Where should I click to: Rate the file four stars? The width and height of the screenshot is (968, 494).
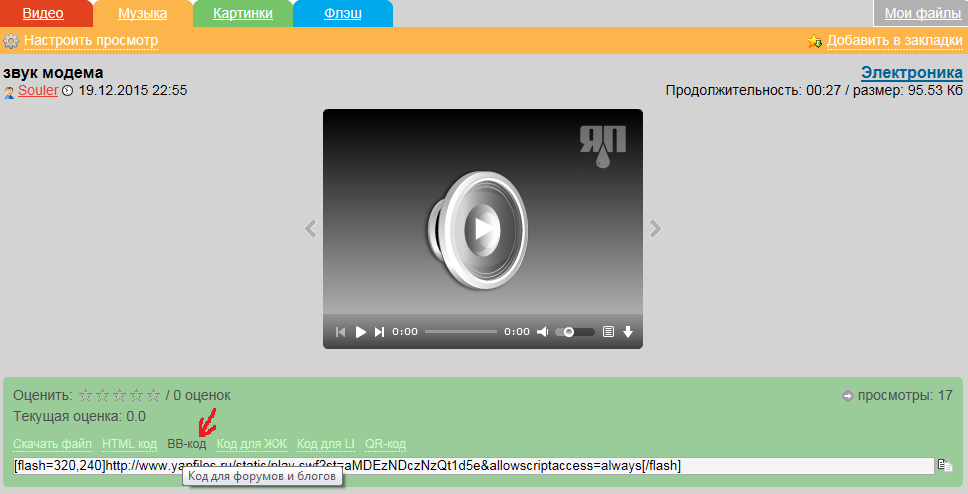click(136, 395)
